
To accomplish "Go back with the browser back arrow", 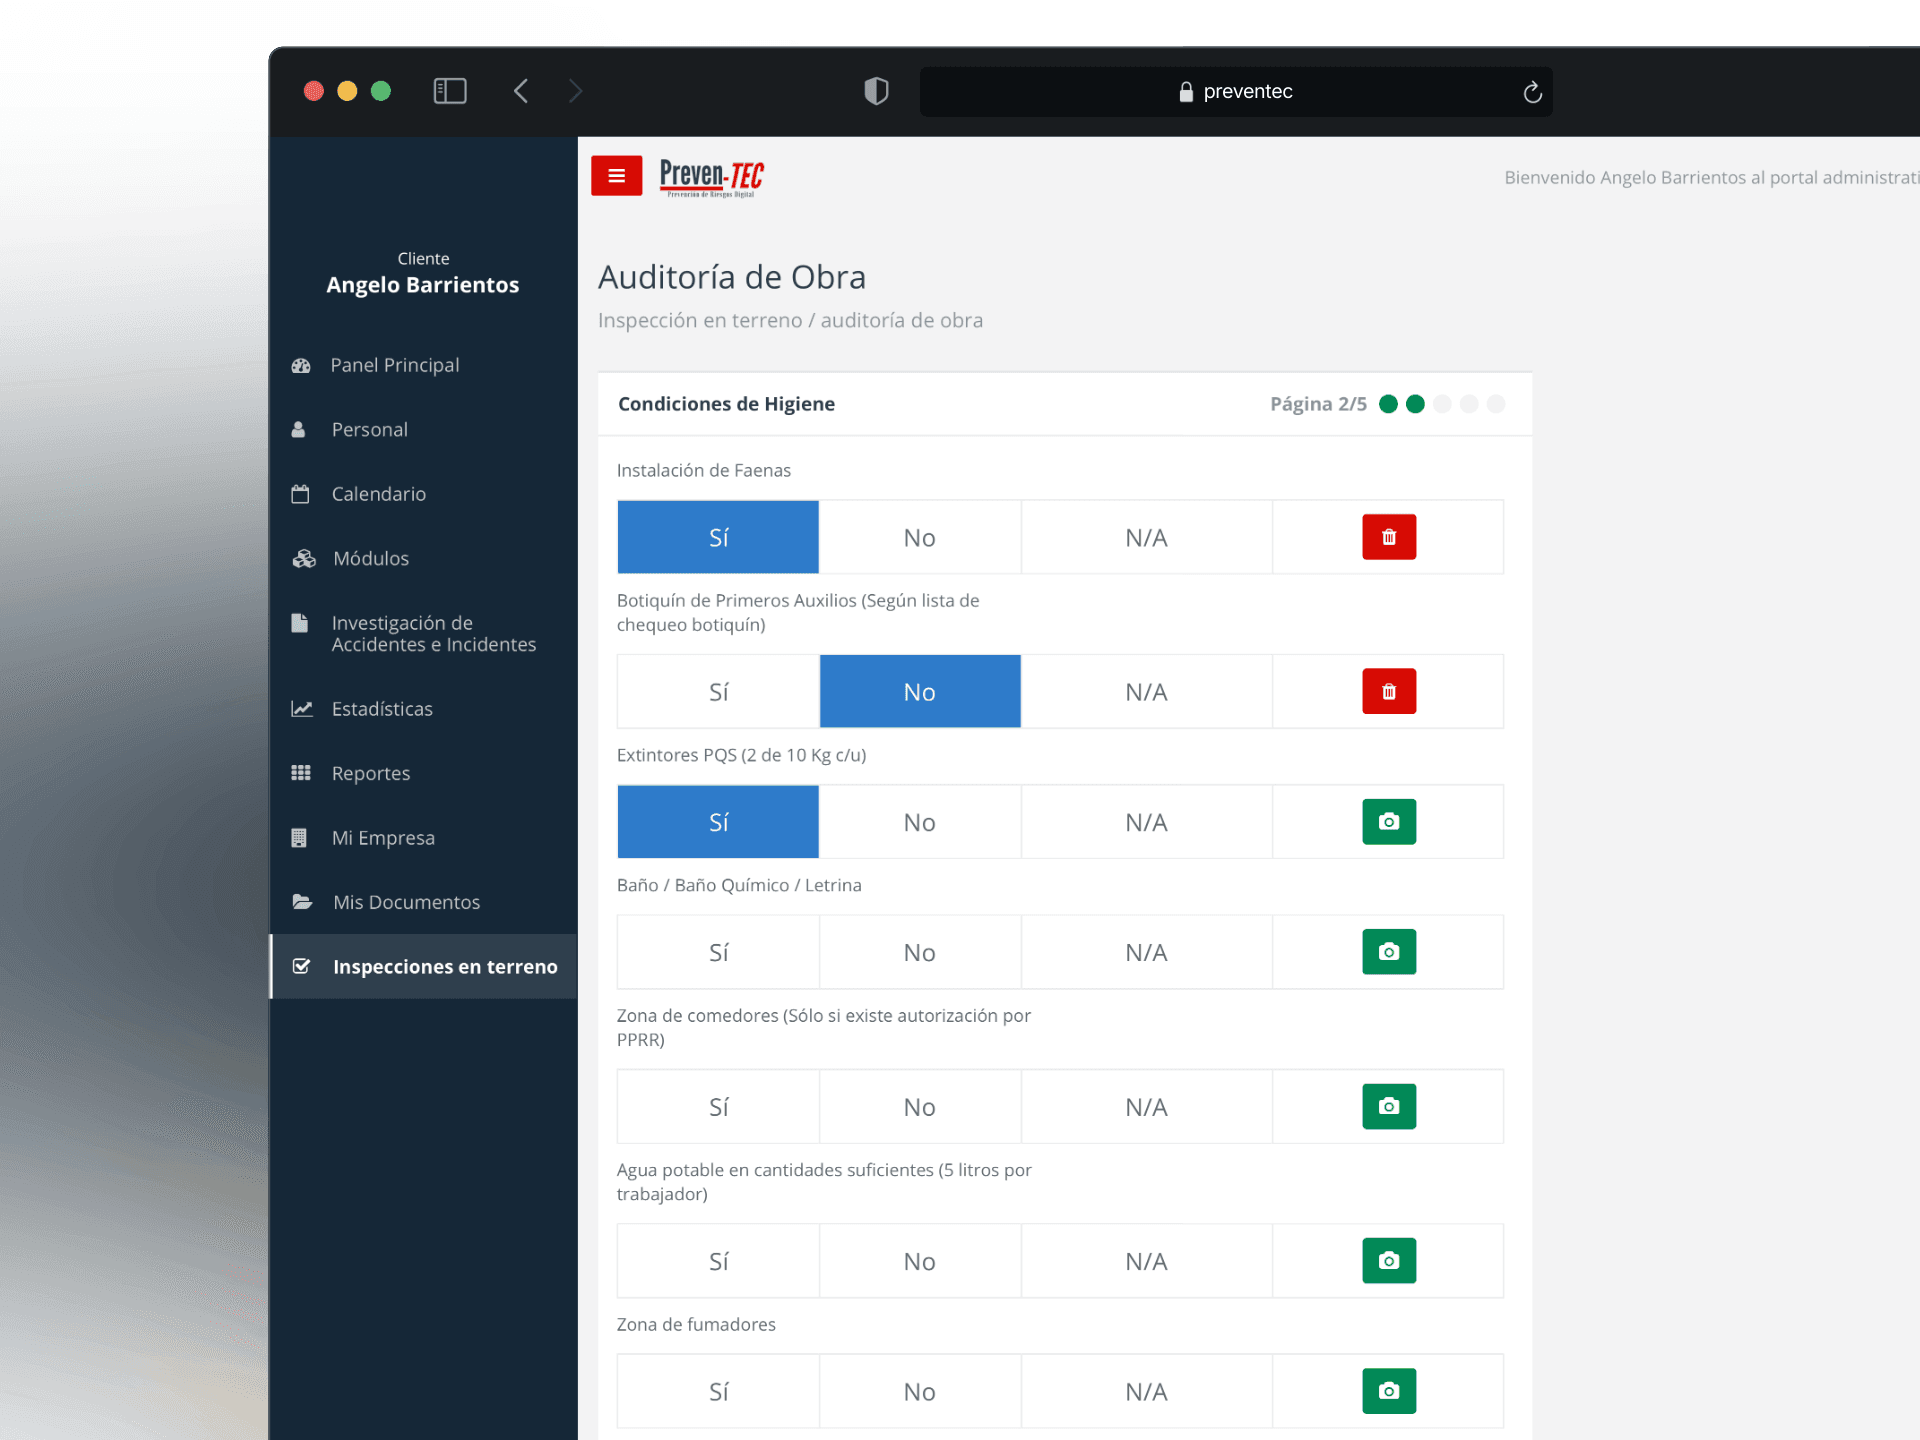I will click(521, 91).
